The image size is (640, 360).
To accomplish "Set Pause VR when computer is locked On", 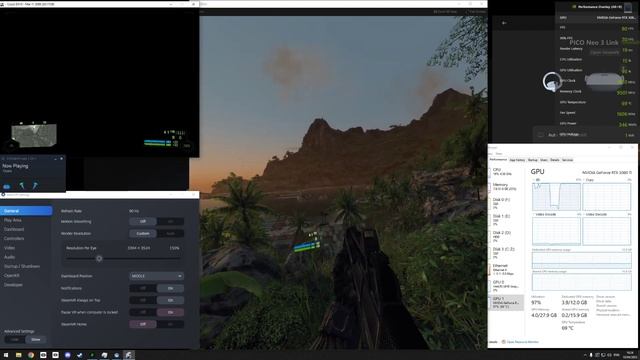I will point(170,312).
